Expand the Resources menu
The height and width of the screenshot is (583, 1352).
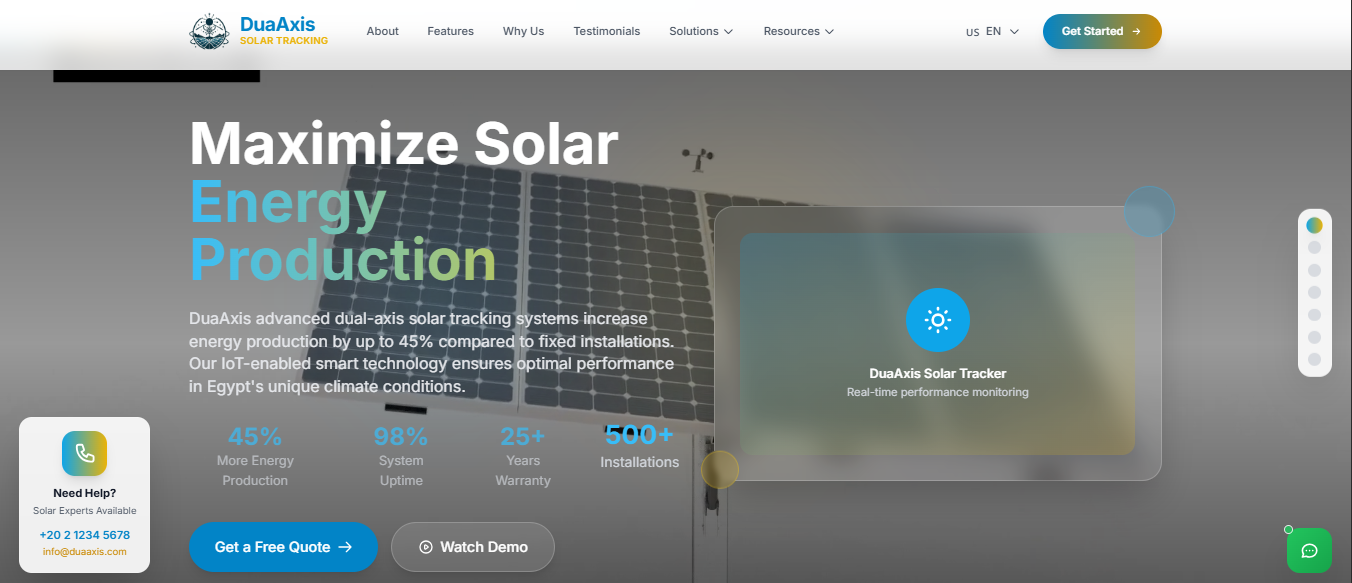click(798, 31)
